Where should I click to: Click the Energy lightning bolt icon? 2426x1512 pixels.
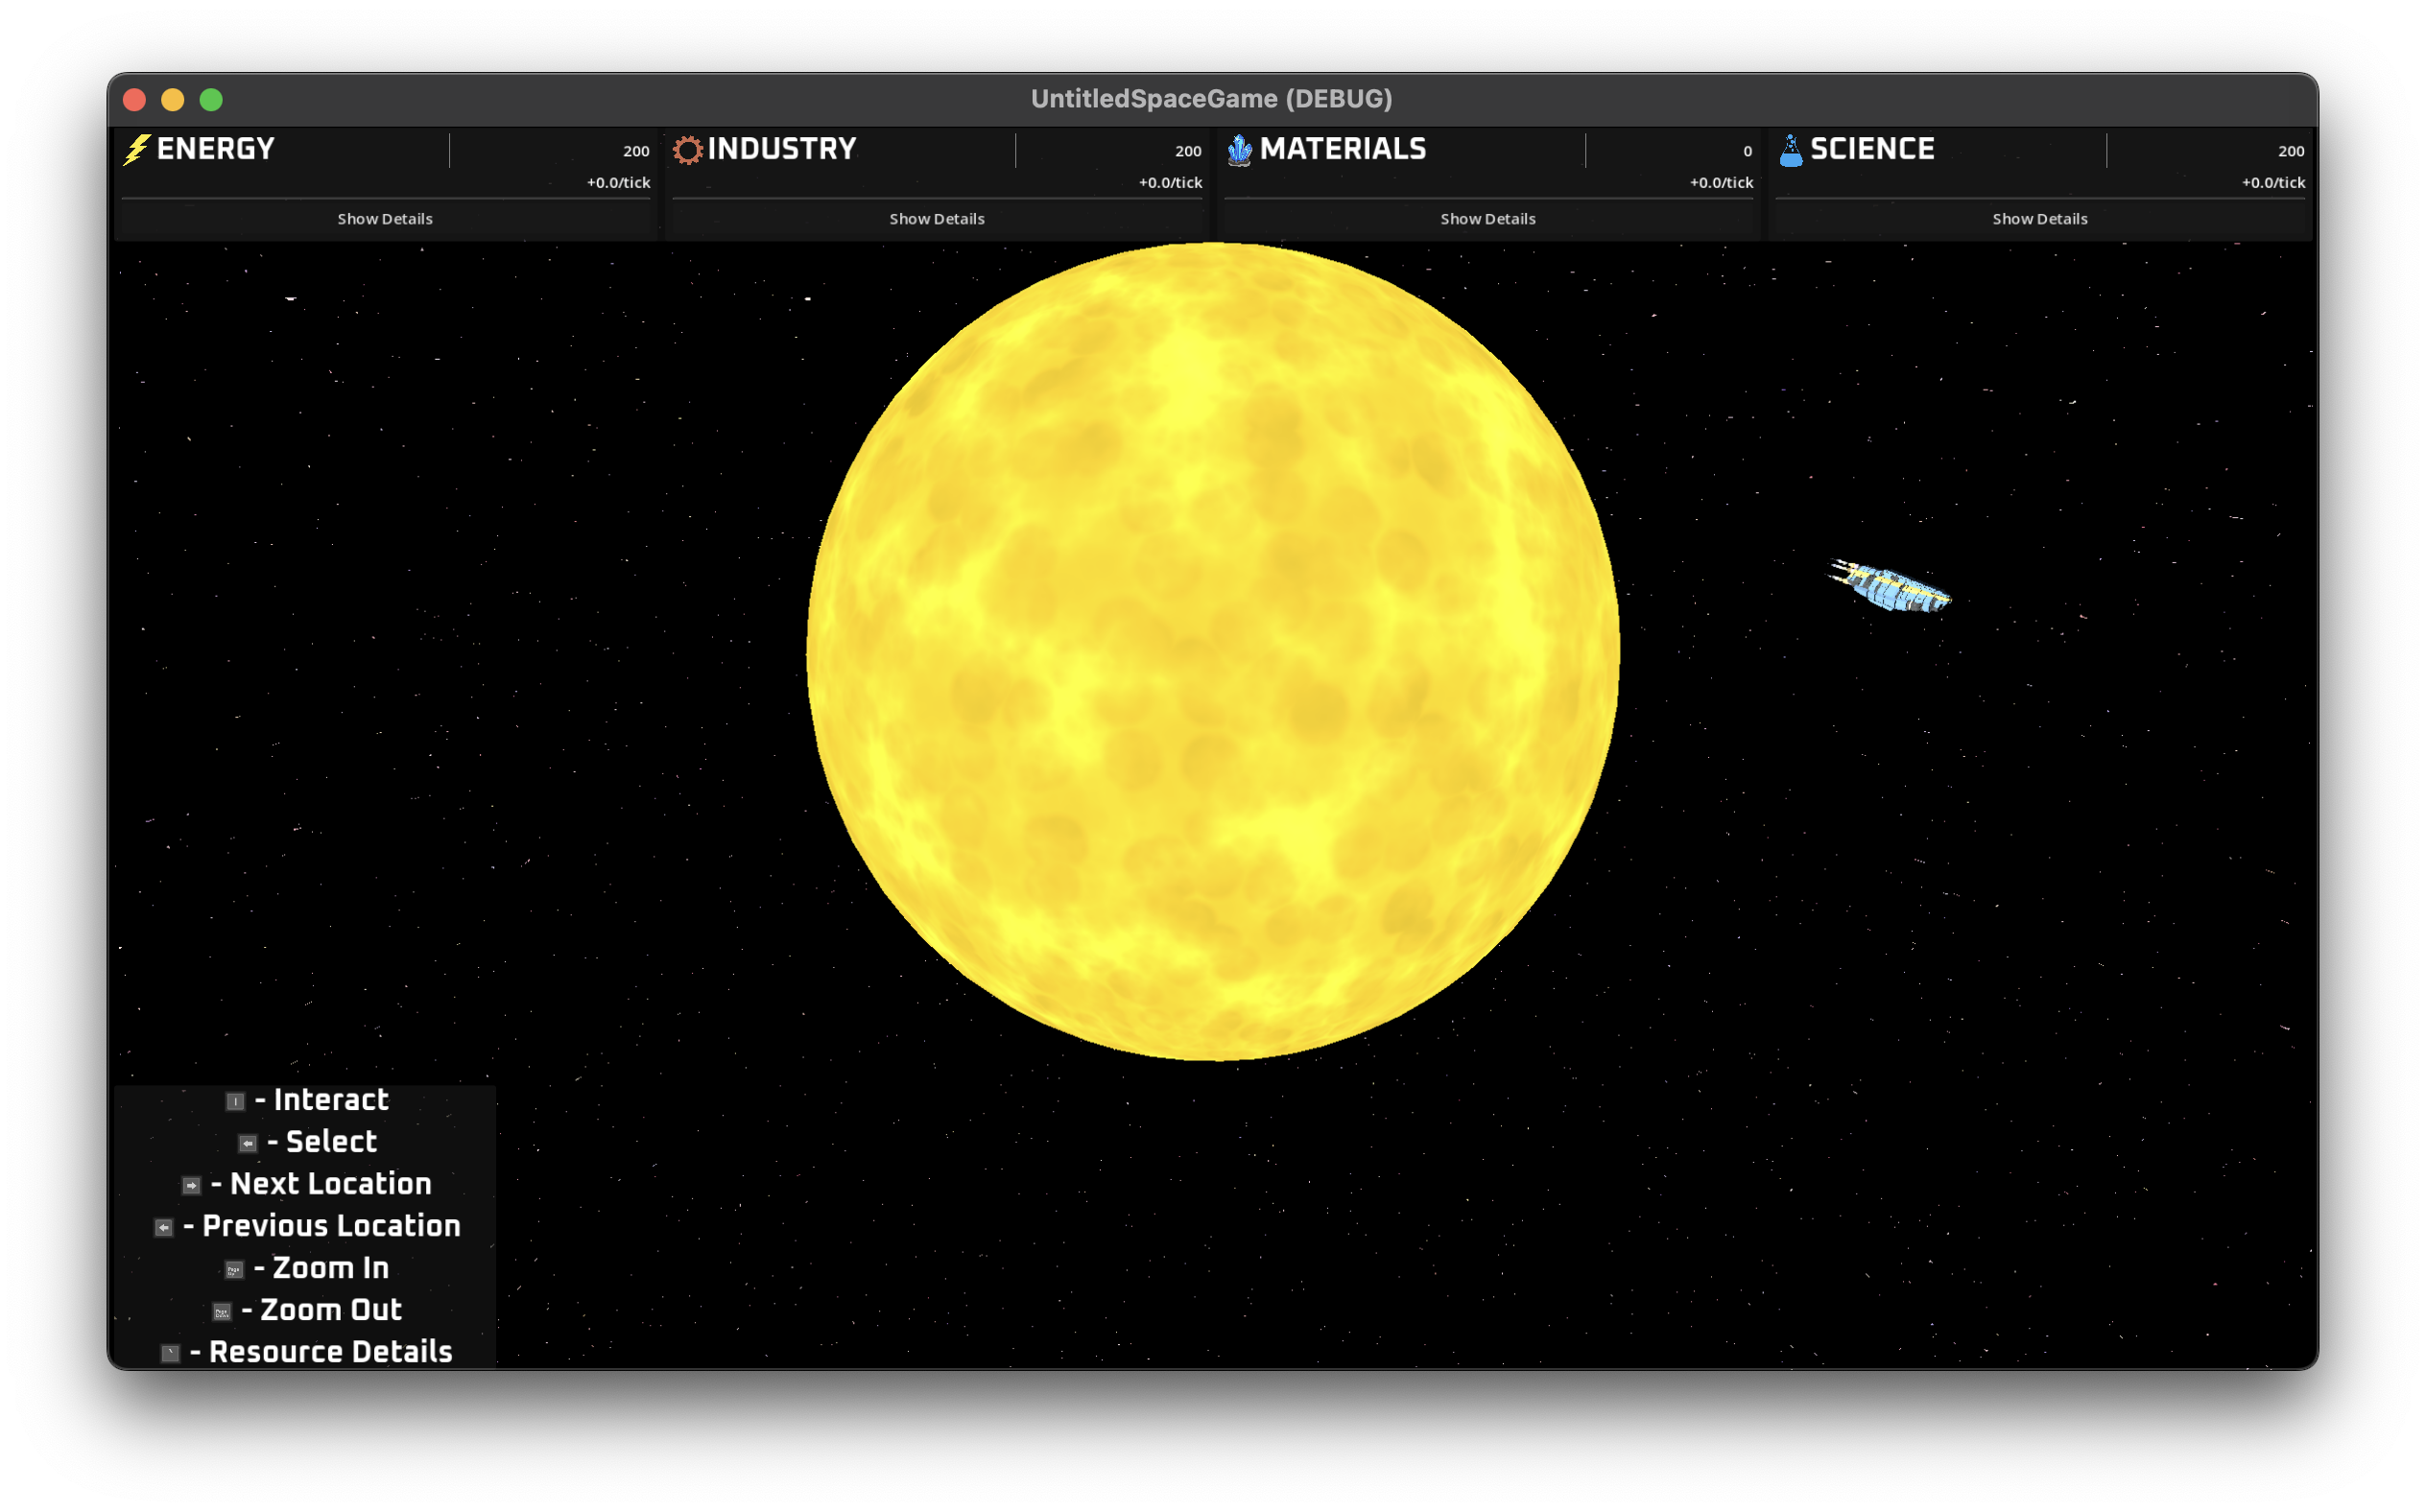pyautogui.click(x=137, y=149)
